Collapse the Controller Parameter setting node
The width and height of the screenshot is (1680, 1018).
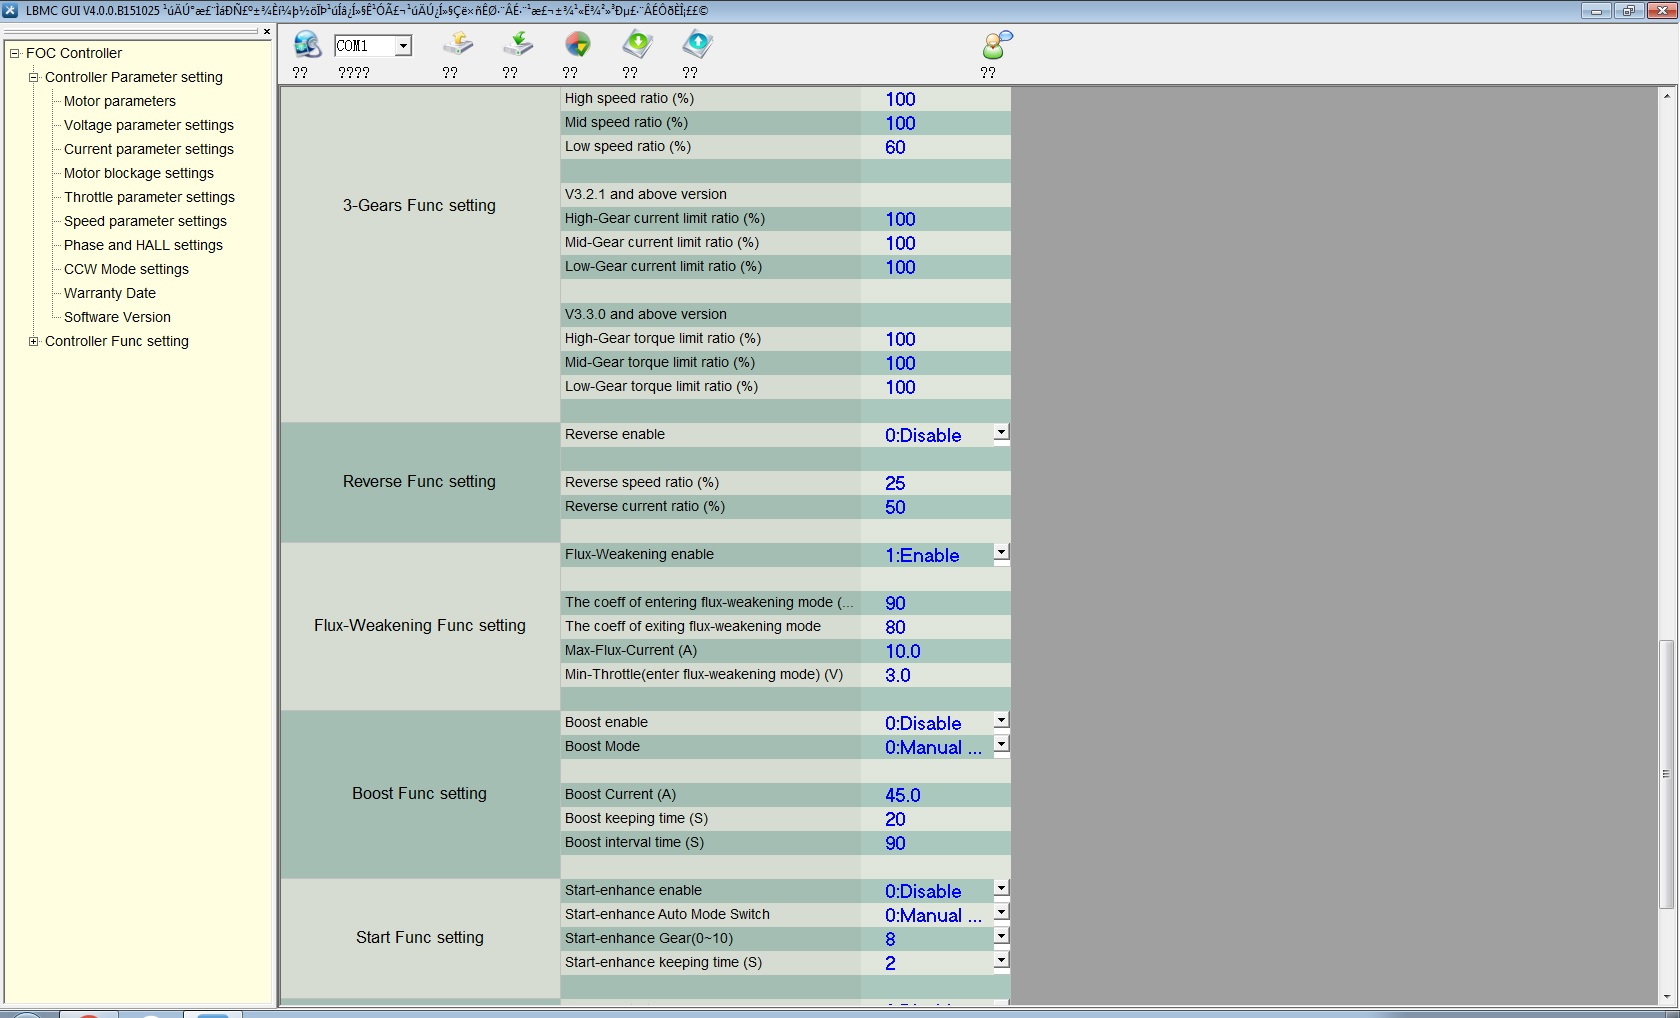(34, 77)
